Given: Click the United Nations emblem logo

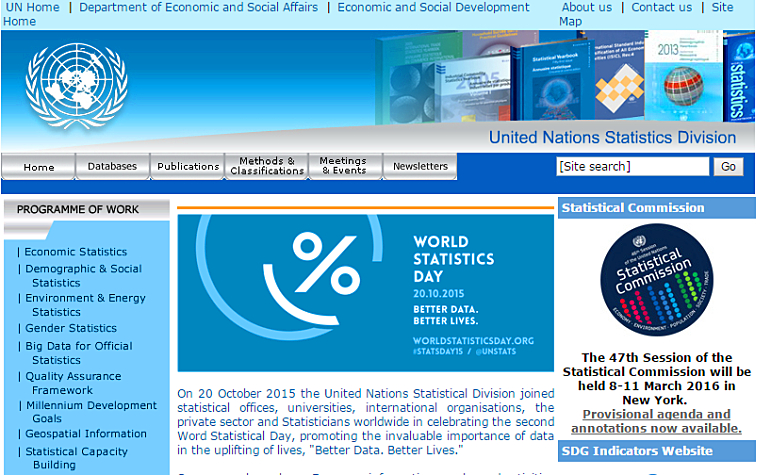Looking at the screenshot, I should pos(77,86).
